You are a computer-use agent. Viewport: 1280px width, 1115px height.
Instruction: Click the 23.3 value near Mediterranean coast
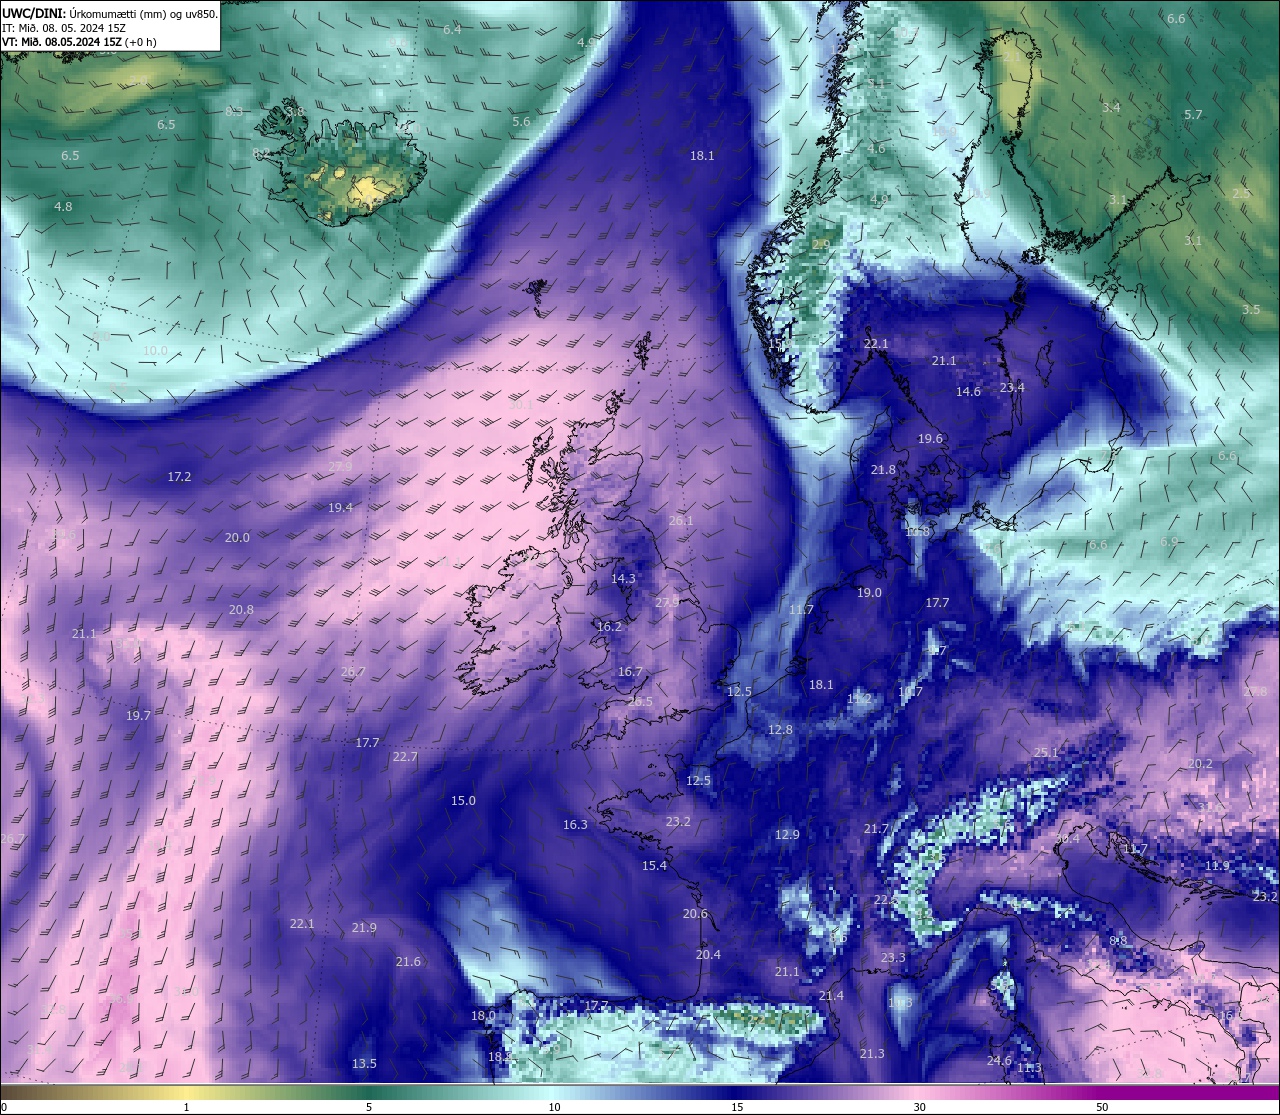pyautogui.click(x=893, y=958)
